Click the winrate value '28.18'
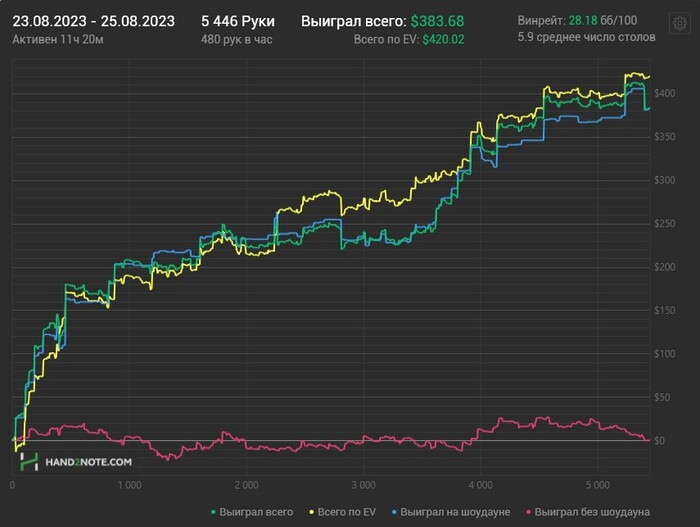Image resolution: width=700 pixels, height=527 pixels. click(583, 20)
